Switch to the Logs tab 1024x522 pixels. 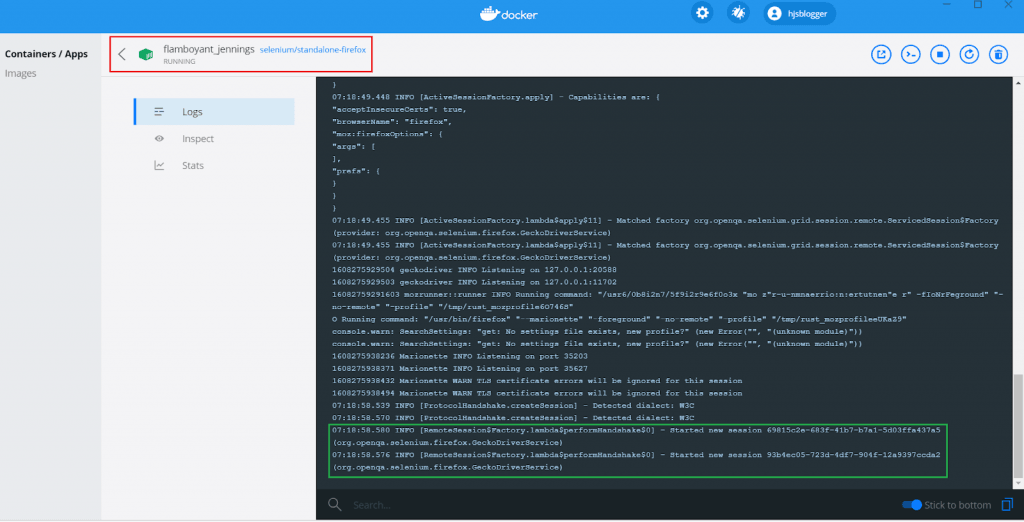click(x=192, y=112)
